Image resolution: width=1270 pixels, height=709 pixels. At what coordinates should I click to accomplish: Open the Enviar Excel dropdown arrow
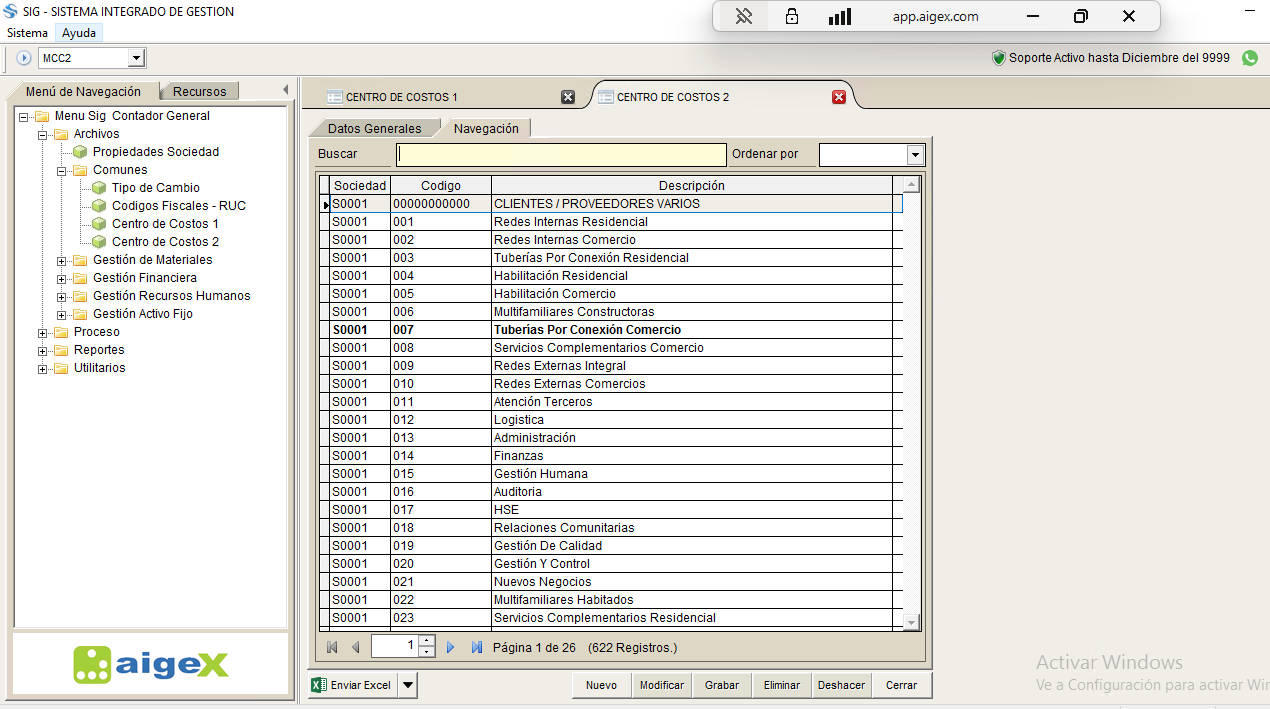click(x=408, y=685)
